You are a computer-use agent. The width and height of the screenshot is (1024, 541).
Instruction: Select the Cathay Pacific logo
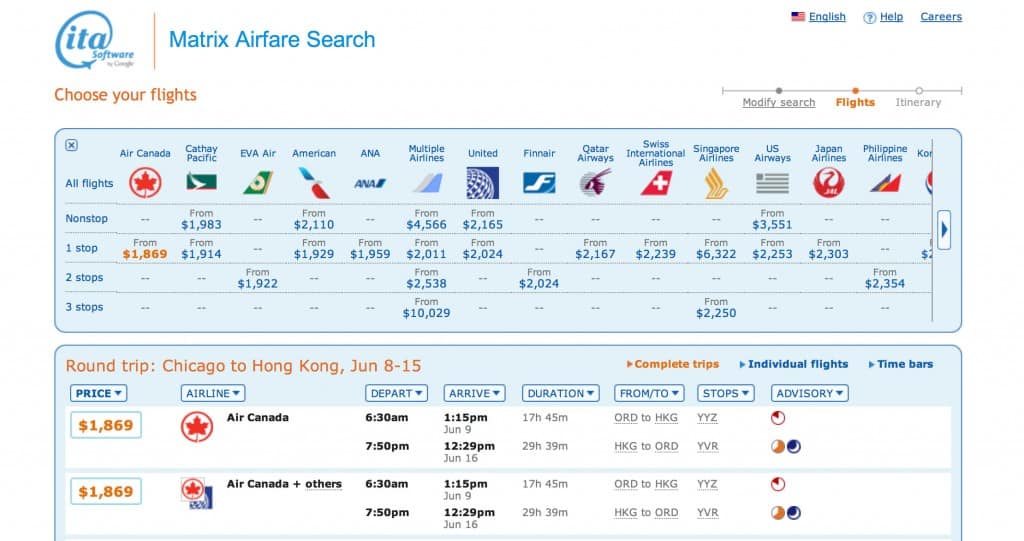tap(201, 182)
